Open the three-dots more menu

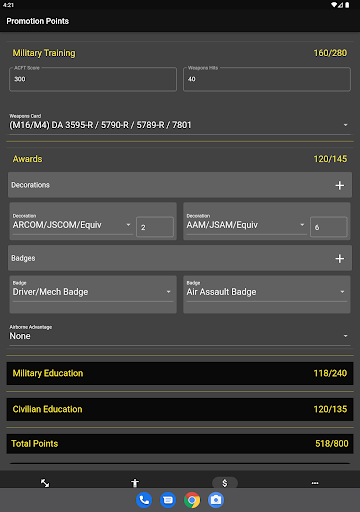(x=315, y=483)
